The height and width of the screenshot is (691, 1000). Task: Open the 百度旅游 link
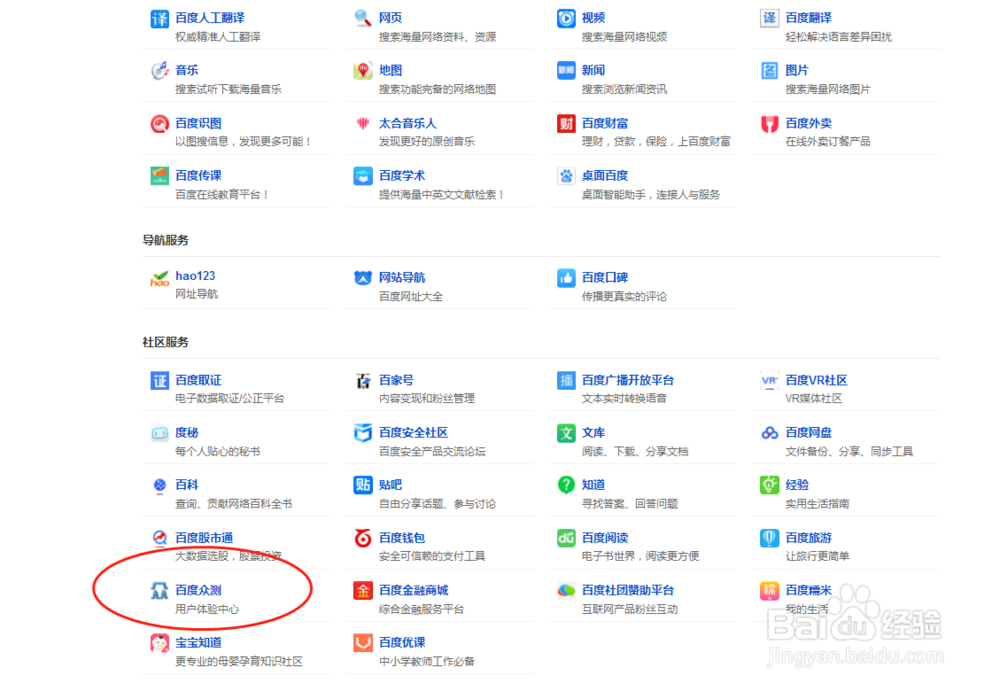coord(809,538)
